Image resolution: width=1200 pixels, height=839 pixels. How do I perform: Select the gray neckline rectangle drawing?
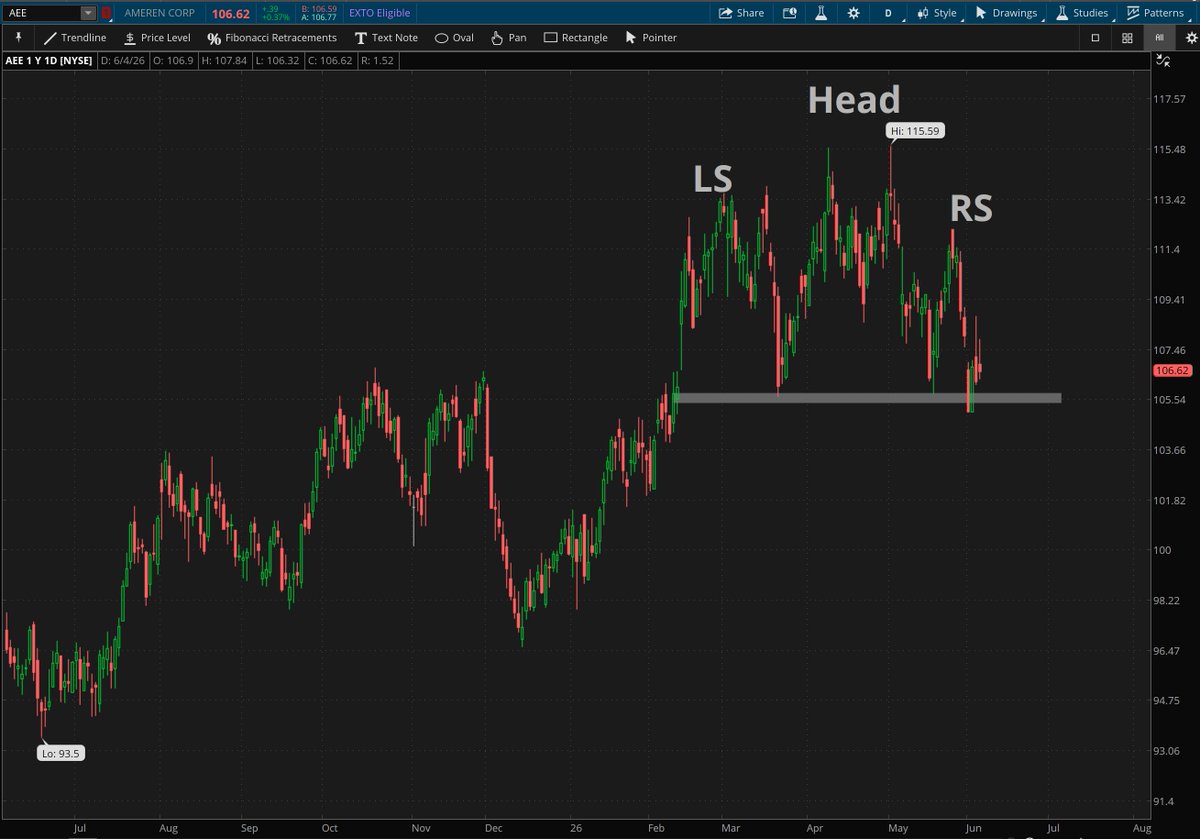(x=868, y=398)
